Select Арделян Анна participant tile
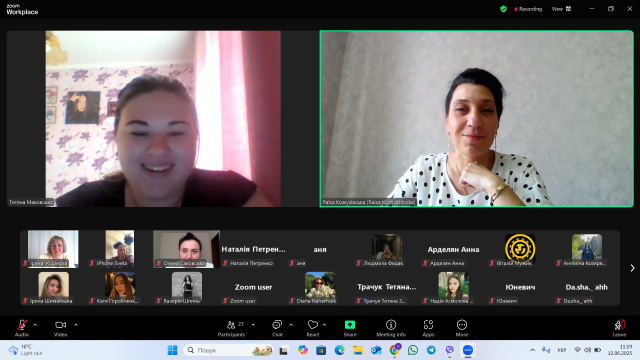The image size is (640, 360). (x=453, y=249)
